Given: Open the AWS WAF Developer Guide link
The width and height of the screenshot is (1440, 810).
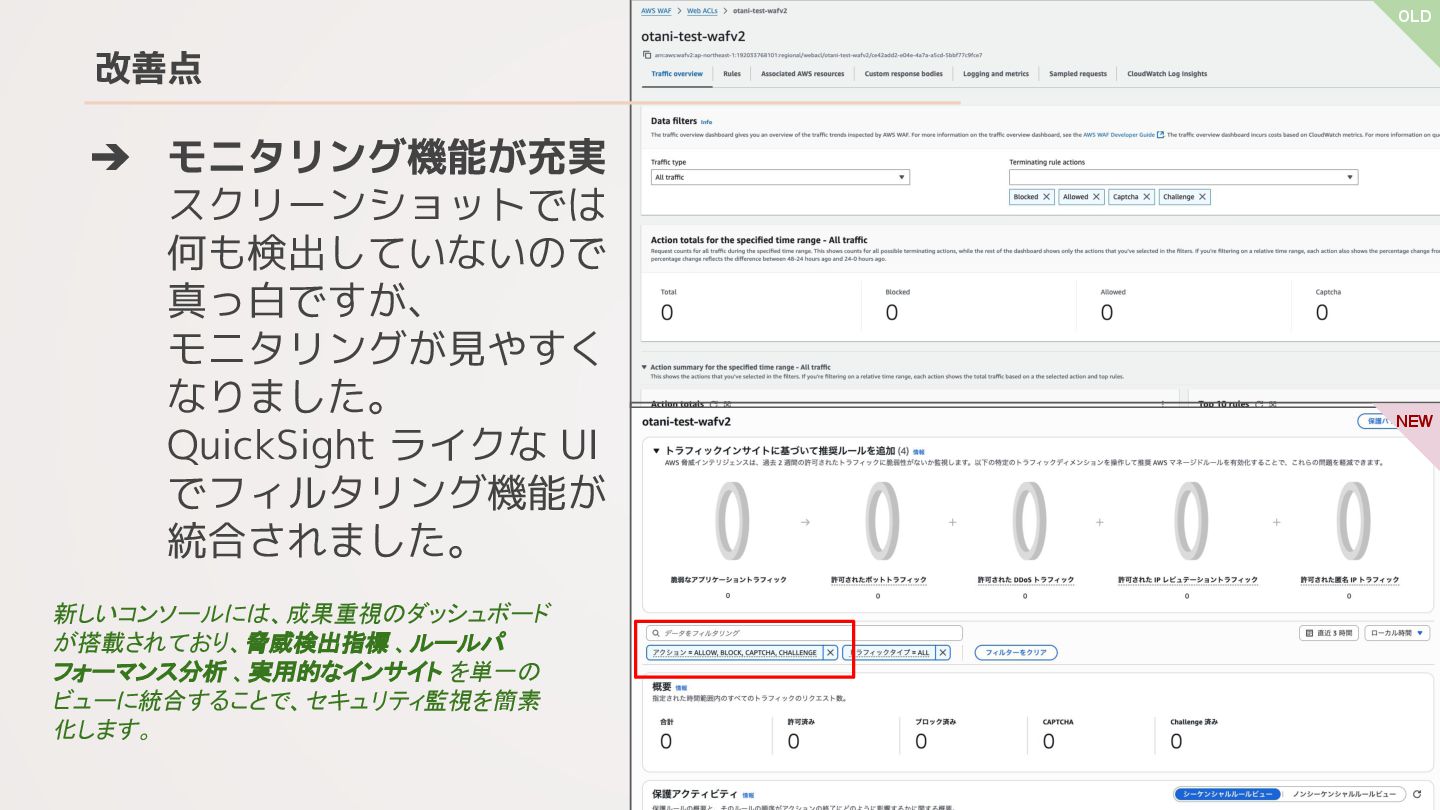Looking at the screenshot, I should point(1118,134).
